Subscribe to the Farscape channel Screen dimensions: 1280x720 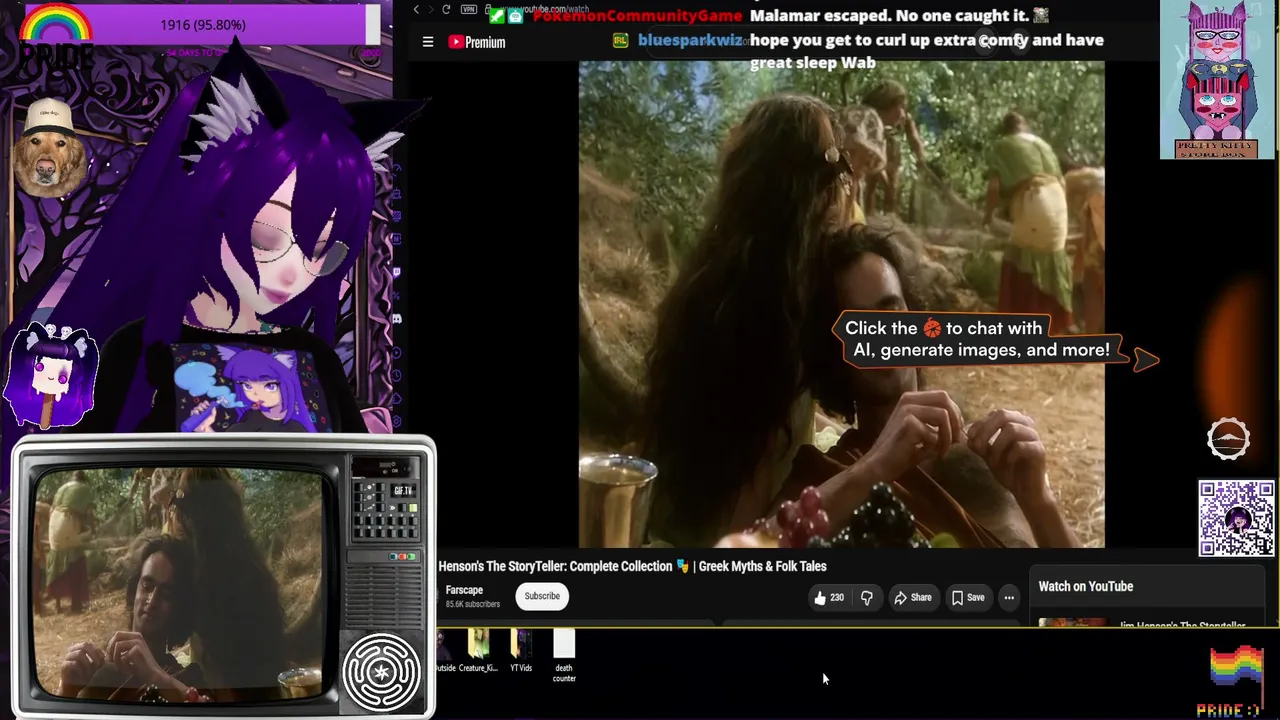(542, 596)
